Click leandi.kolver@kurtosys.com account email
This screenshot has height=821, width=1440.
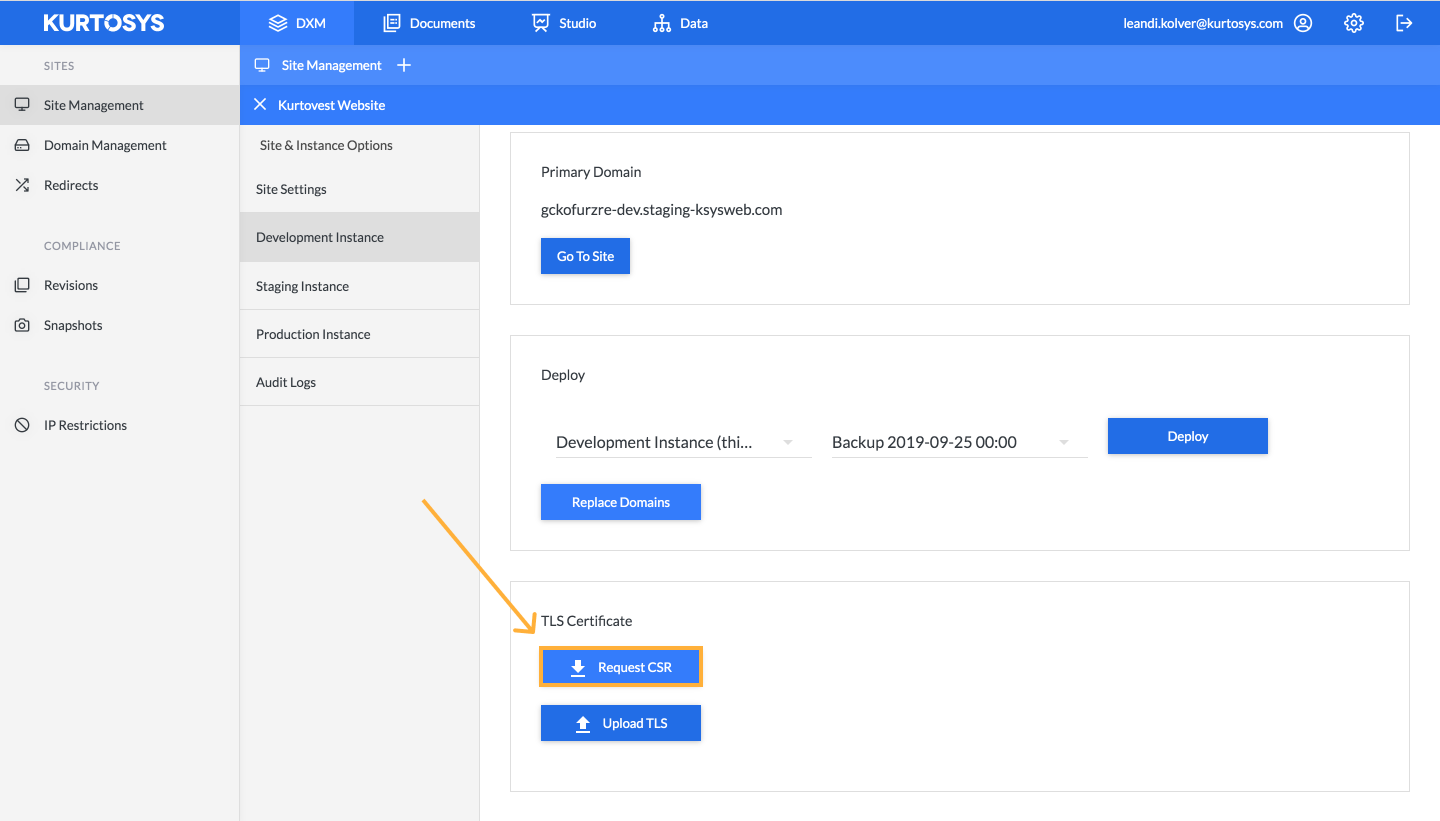click(1203, 23)
